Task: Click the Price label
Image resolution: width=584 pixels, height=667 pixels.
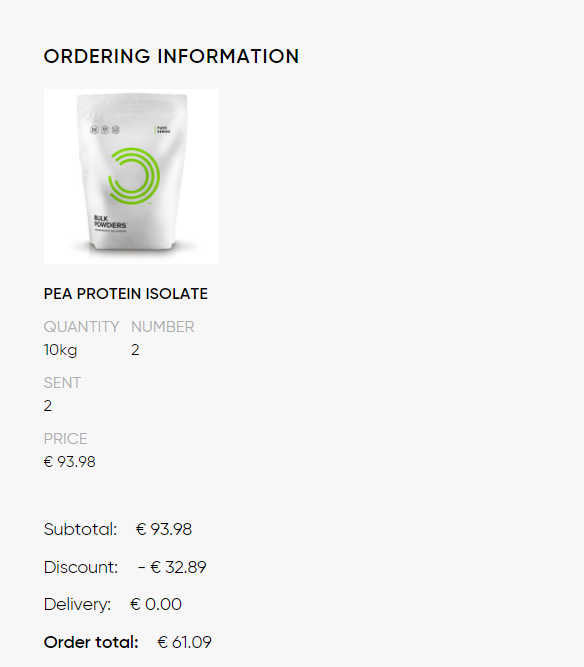Action: tap(66, 439)
